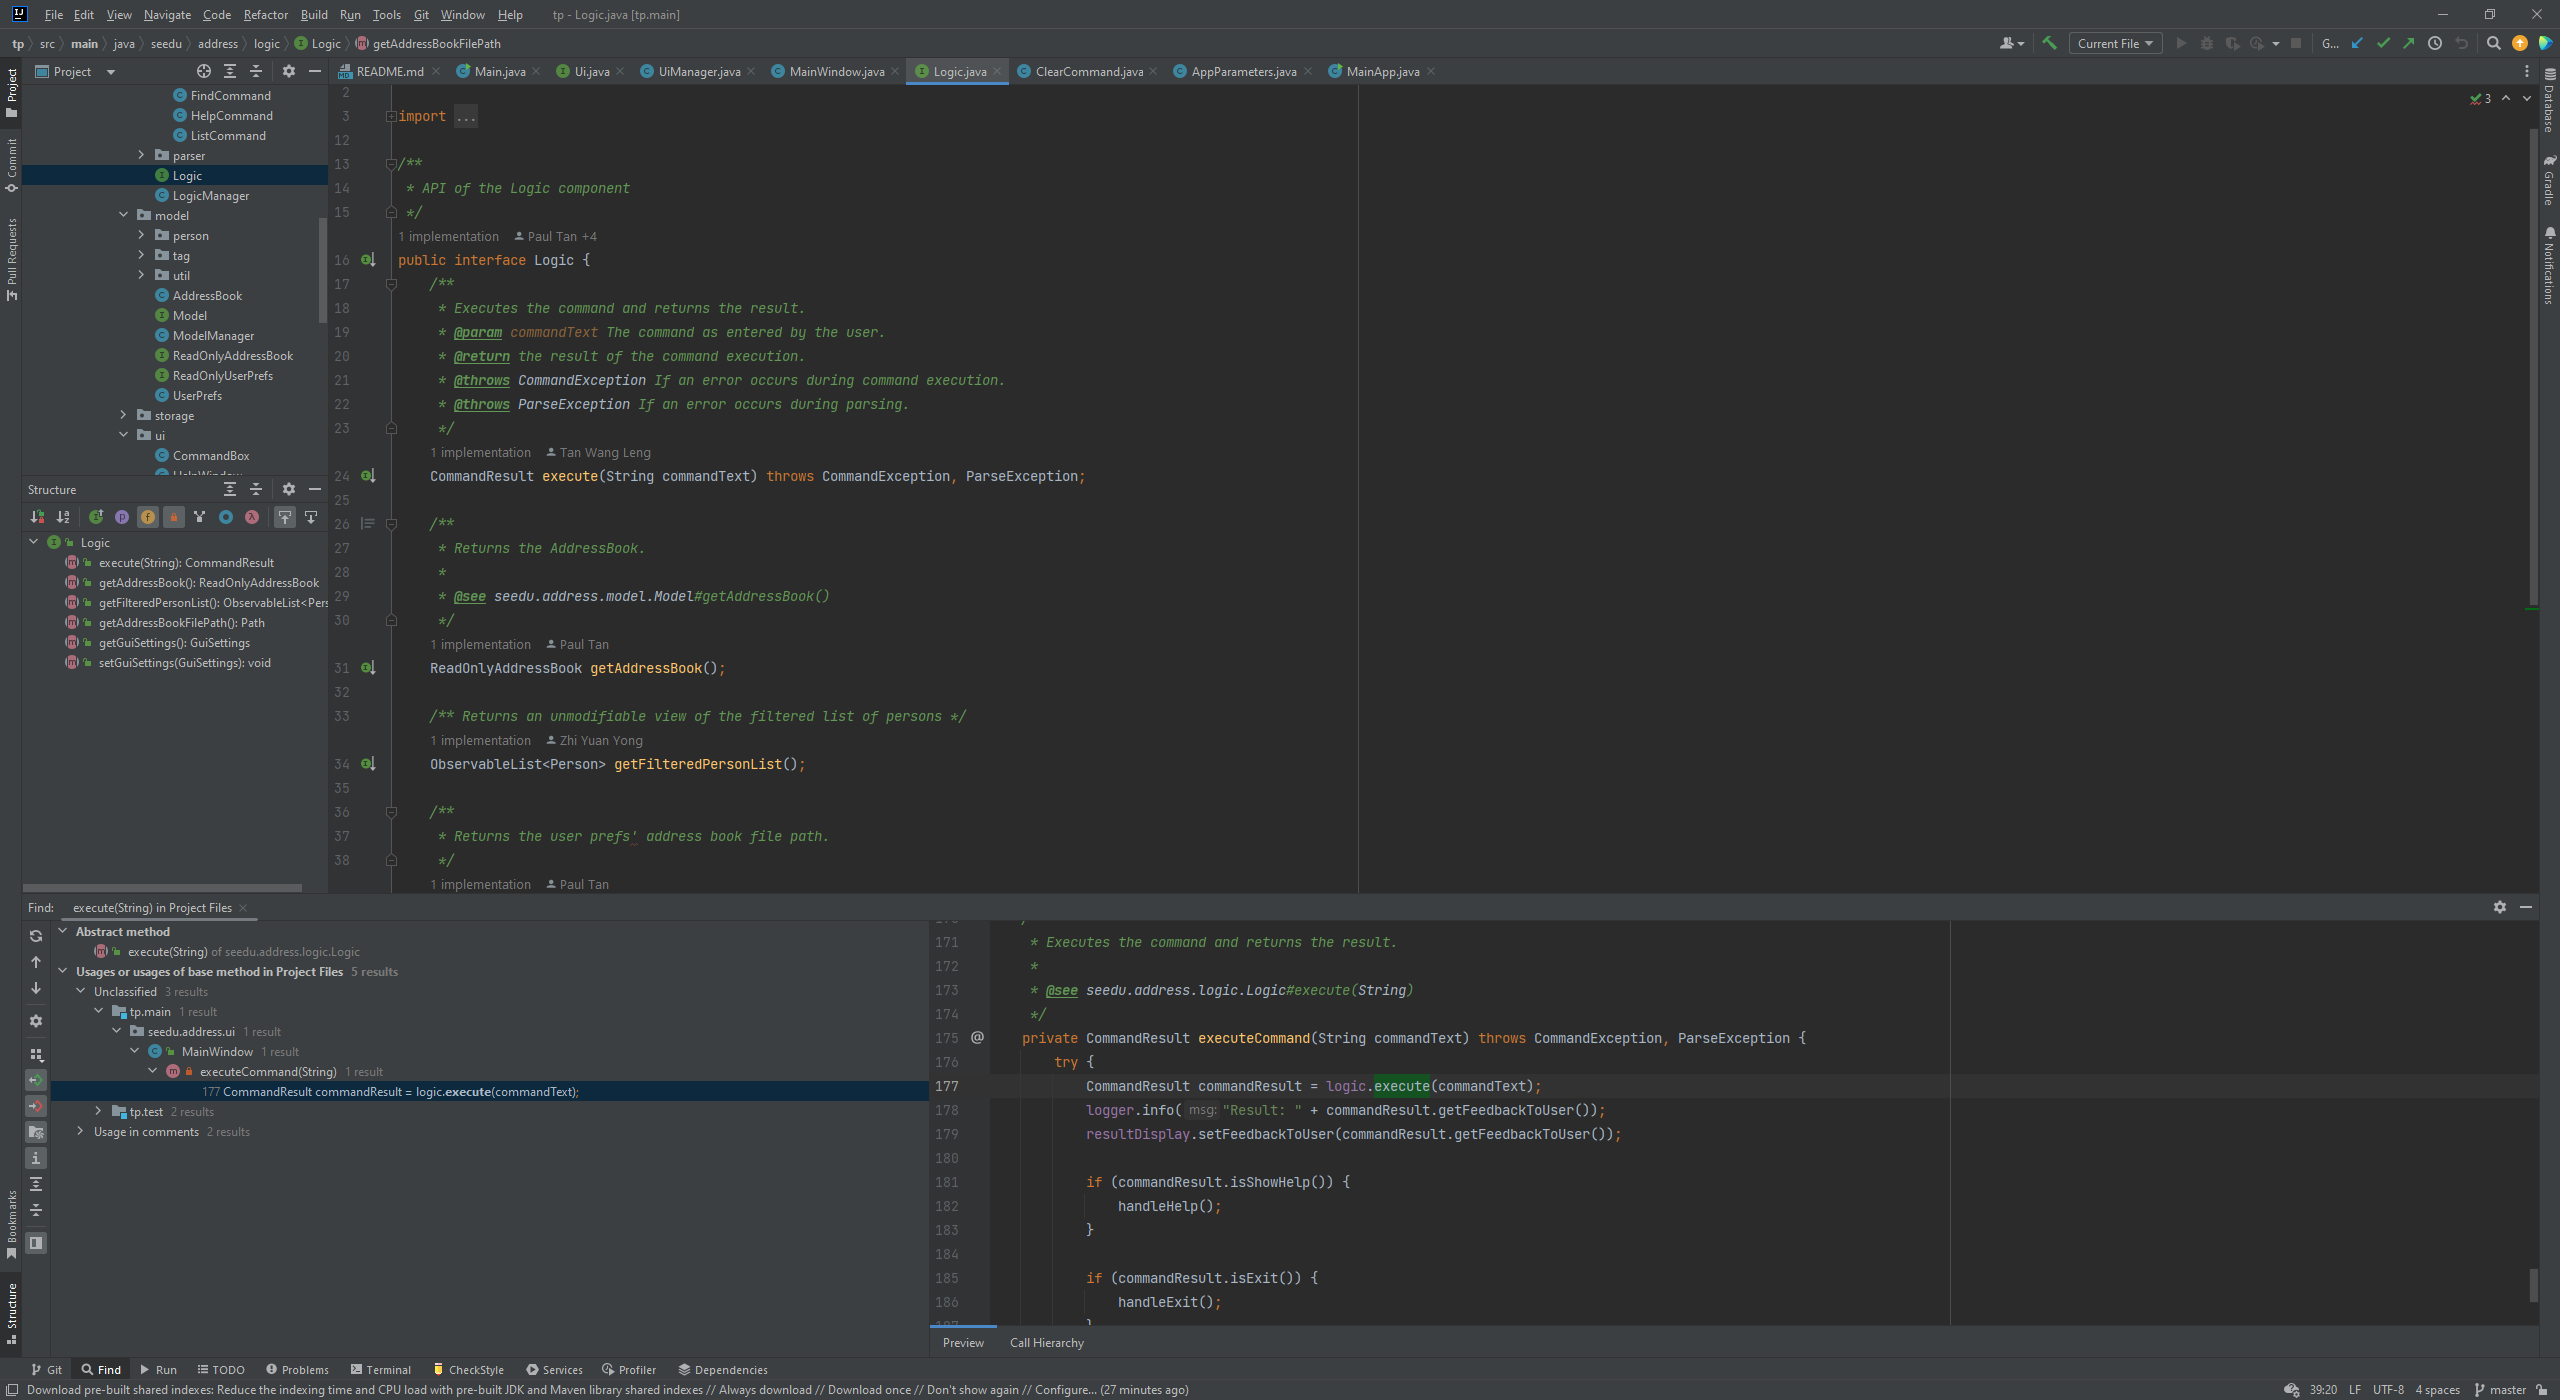Collapse the model package folder
This screenshot has width=2560, height=1400.
pyautogui.click(x=124, y=215)
